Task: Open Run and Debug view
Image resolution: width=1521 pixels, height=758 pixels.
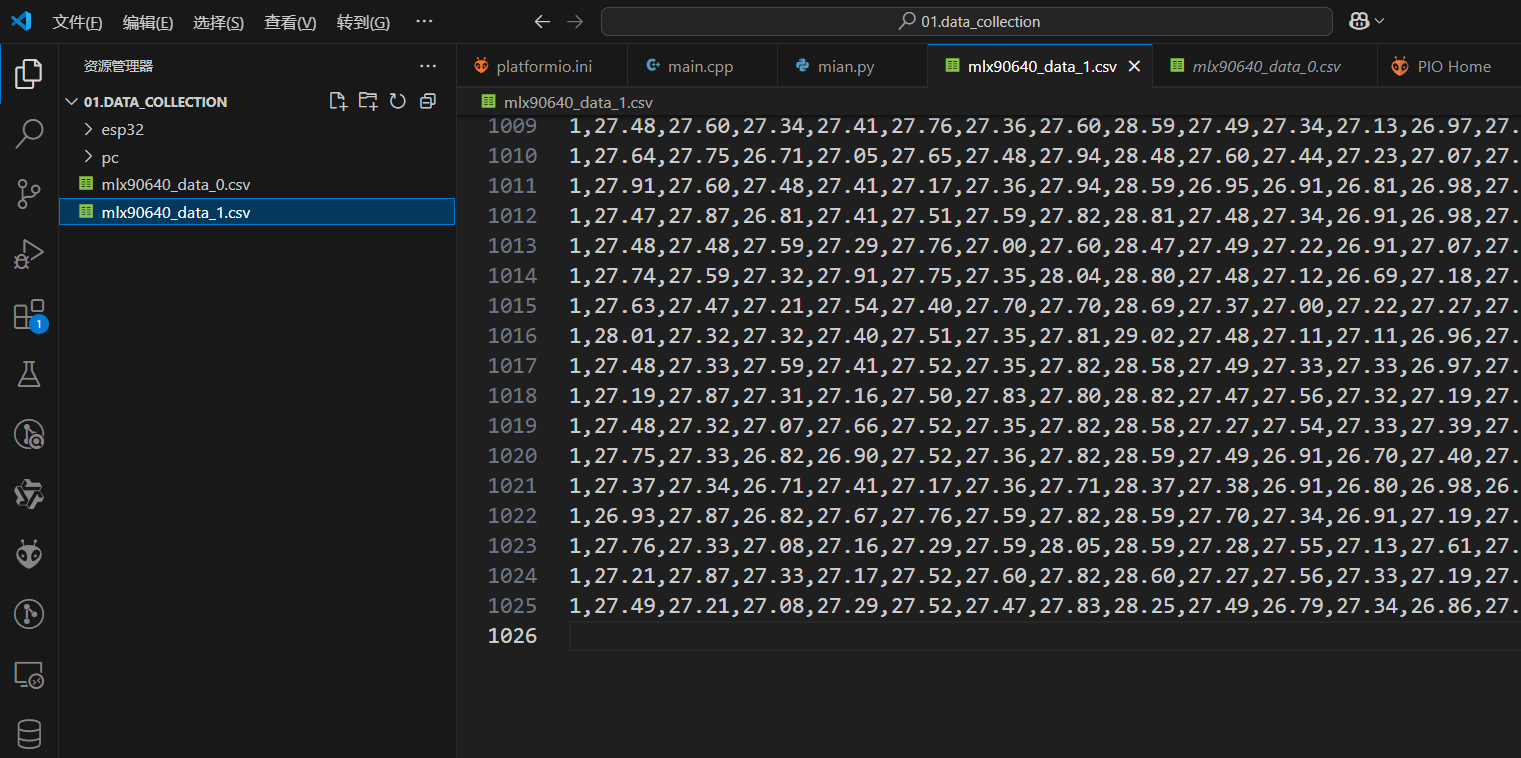Action: [29, 254]
